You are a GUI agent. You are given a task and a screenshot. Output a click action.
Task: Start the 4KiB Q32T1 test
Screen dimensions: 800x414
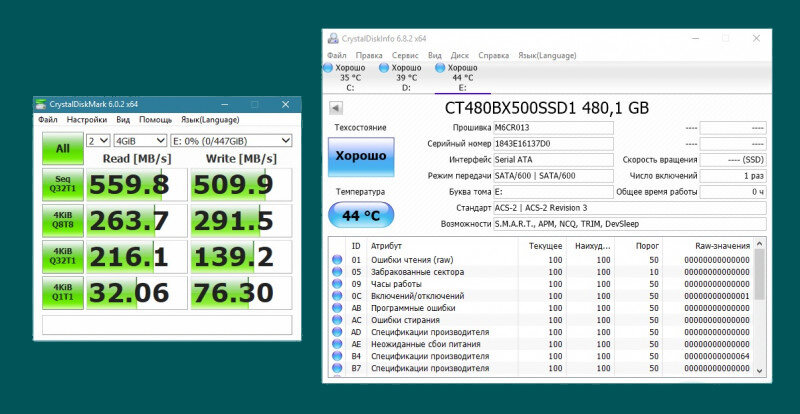click(63, 256)
